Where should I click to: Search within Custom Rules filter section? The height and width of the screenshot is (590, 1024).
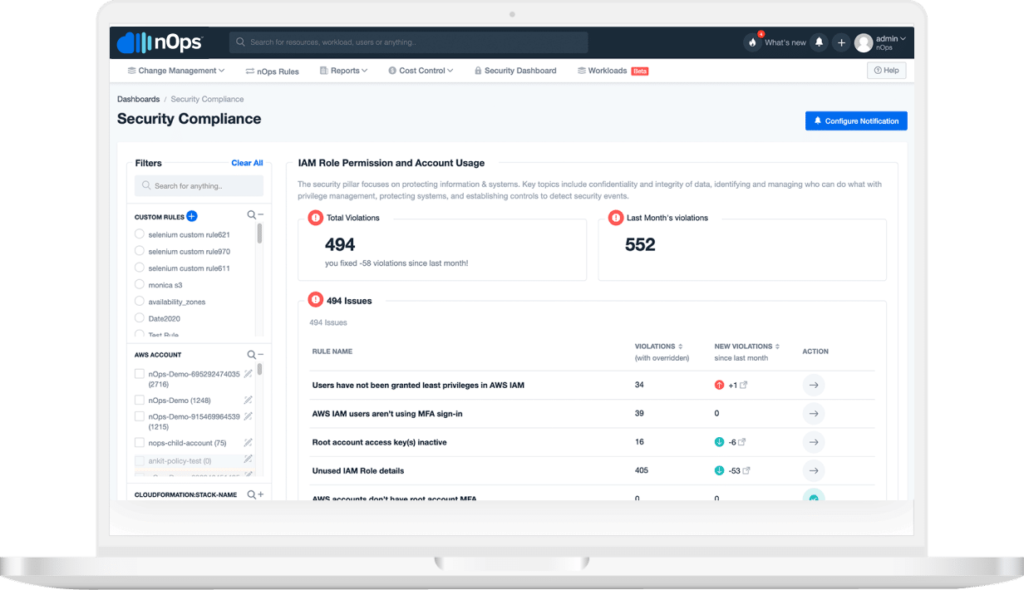click(251, 215)
